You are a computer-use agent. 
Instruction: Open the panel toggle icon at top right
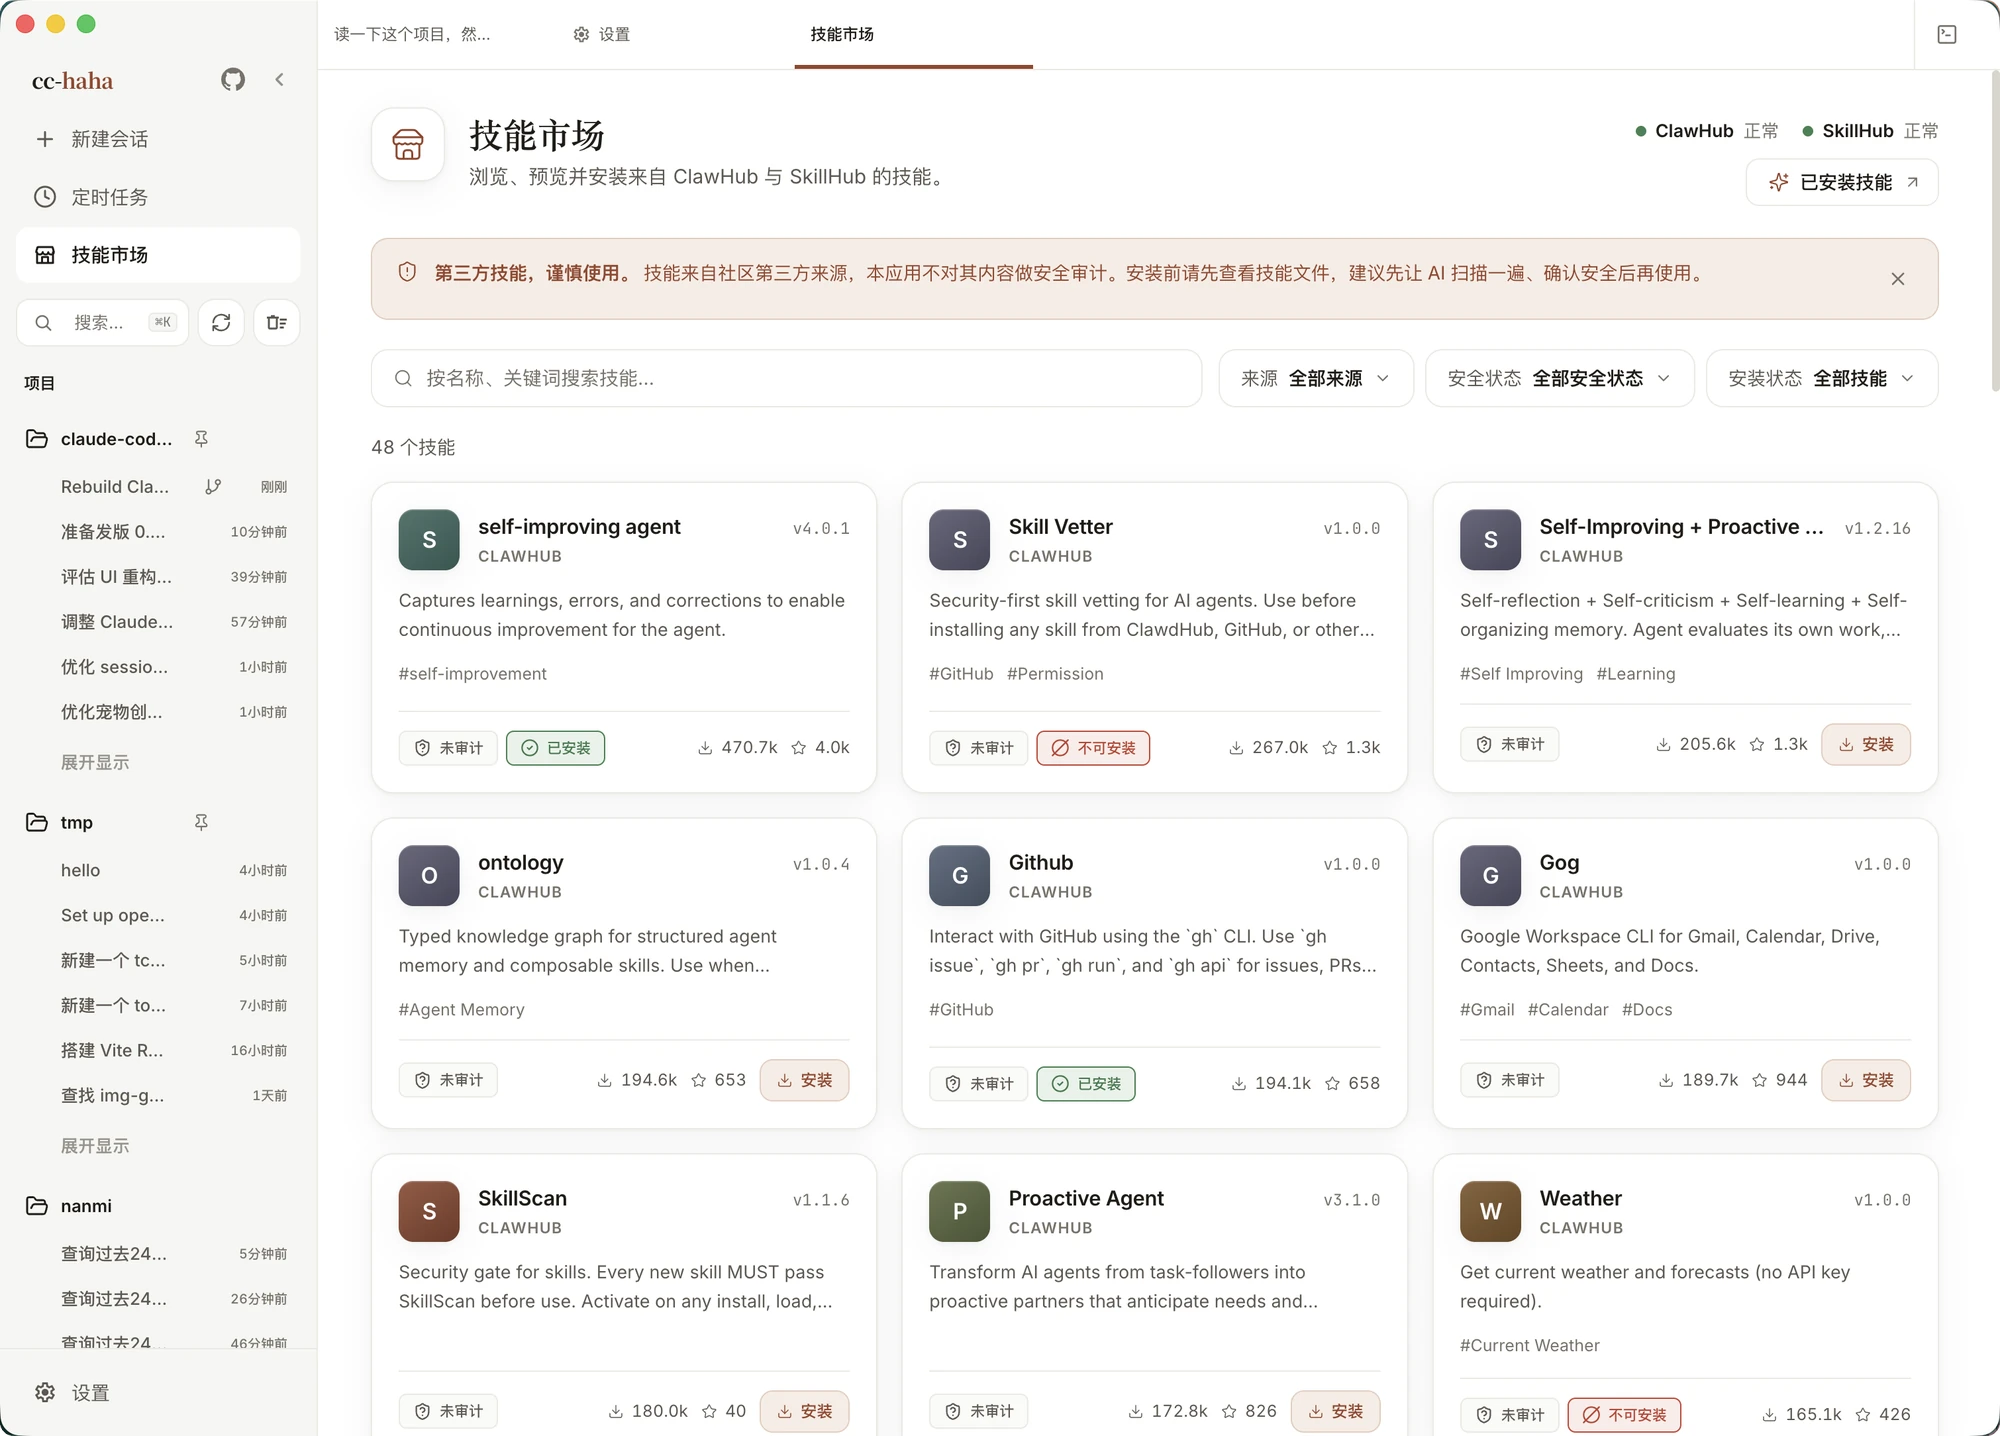point(1947,34)
